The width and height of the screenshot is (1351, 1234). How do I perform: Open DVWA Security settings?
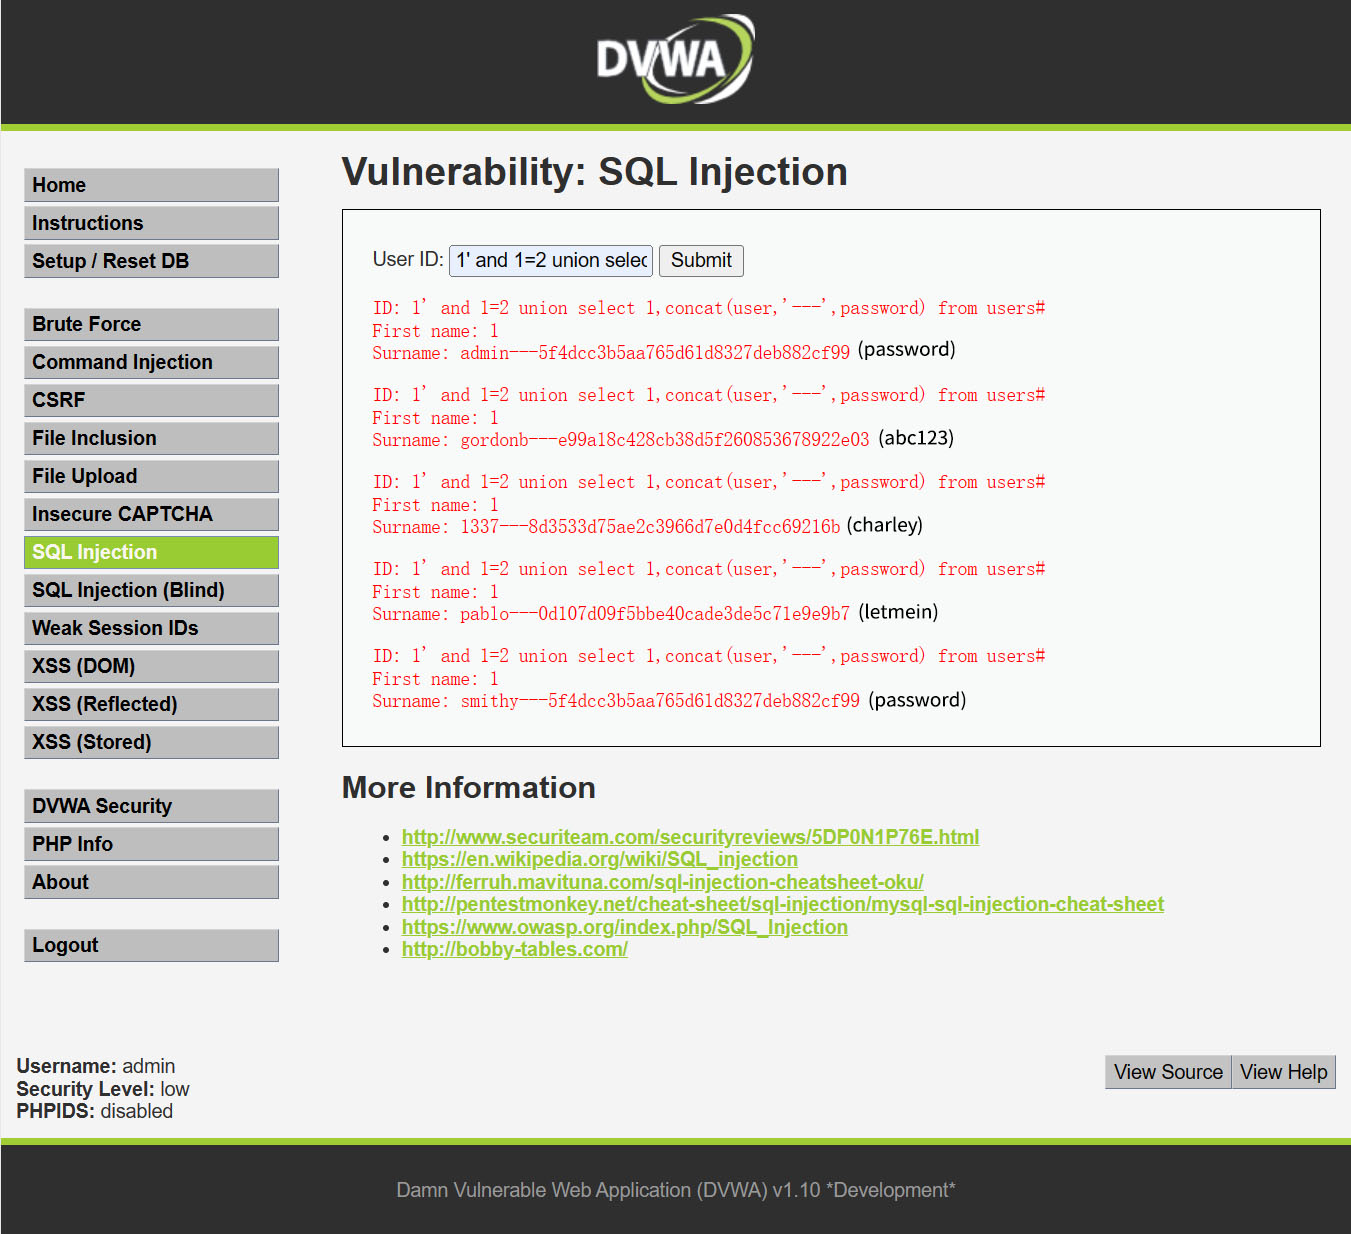click(151, 806)
